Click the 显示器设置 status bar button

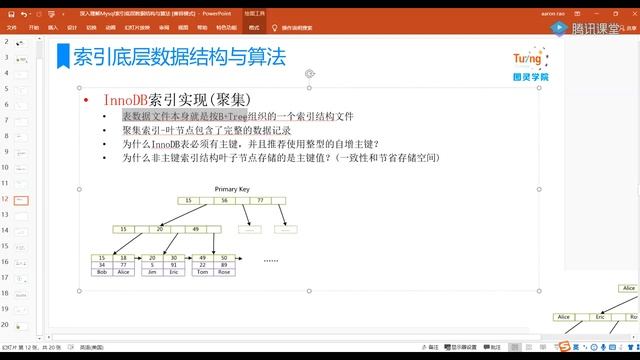coord(460,347)
